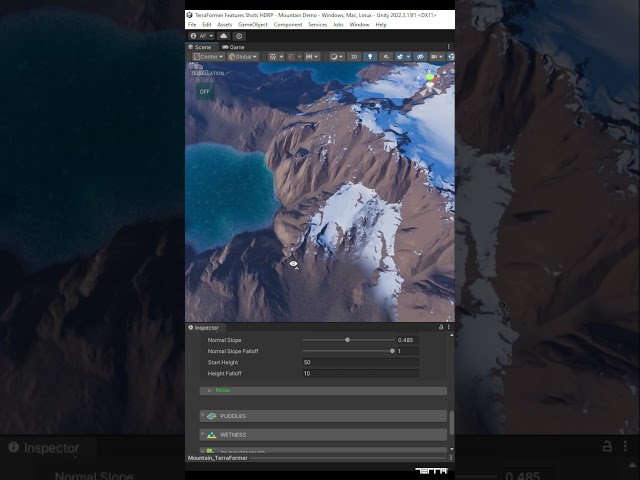
Task: Click the Inspector scroll-down arrow
Action: pyautogui.click(x=451, y=449)
